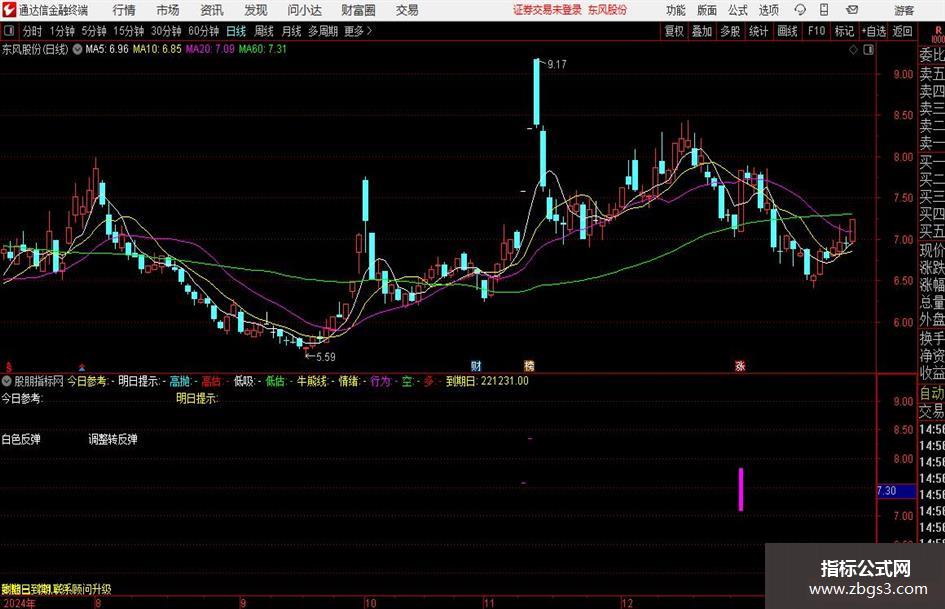Expand the 更多 periods chevron
This screenshot has width=945, height=609.
click(x=369, y=31)
